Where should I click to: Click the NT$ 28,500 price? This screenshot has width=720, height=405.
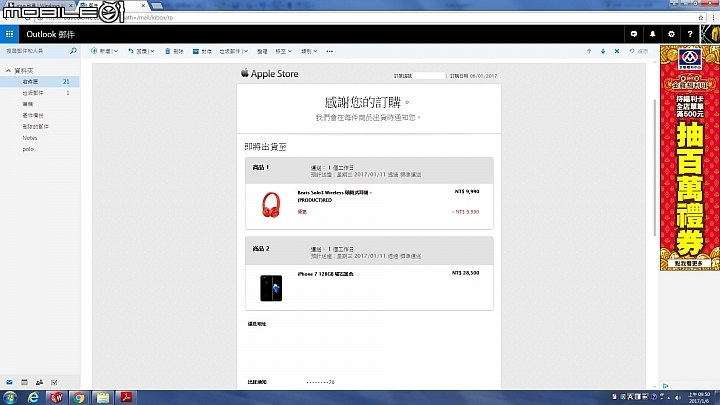point(465,273)
